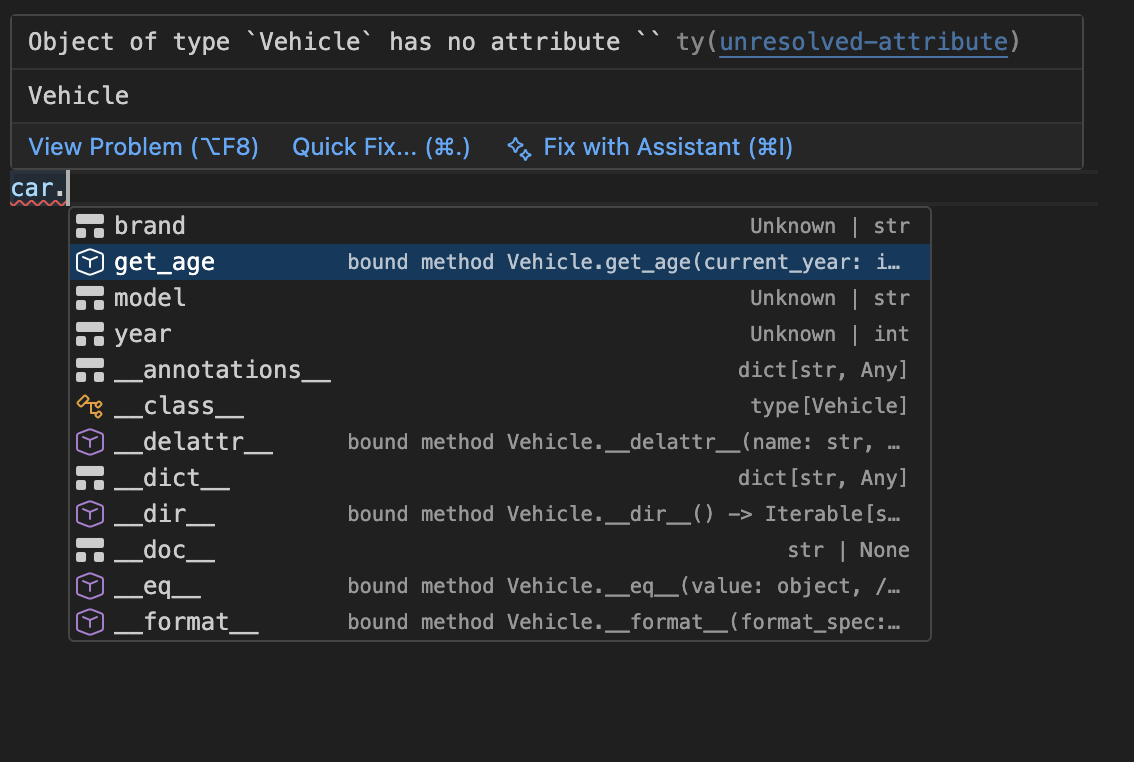
Task: Click the field icon beside __dict__
Action: click(89, 477)
